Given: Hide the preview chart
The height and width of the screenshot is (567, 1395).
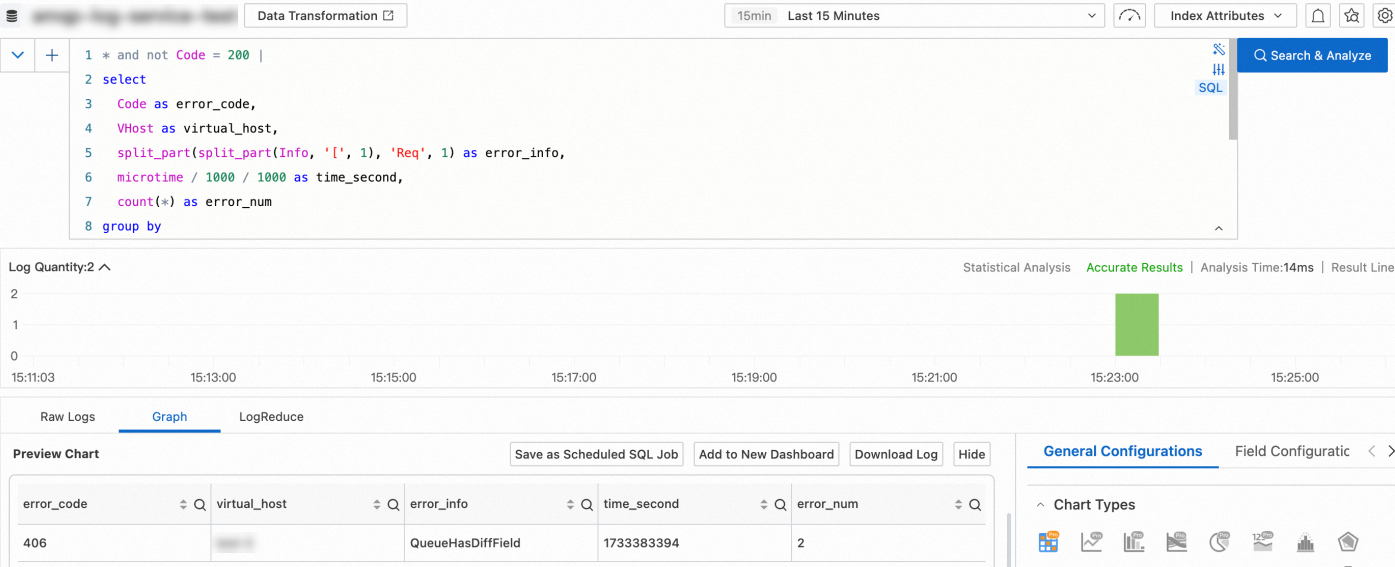Looking at the screenshot, I should 971,454.
